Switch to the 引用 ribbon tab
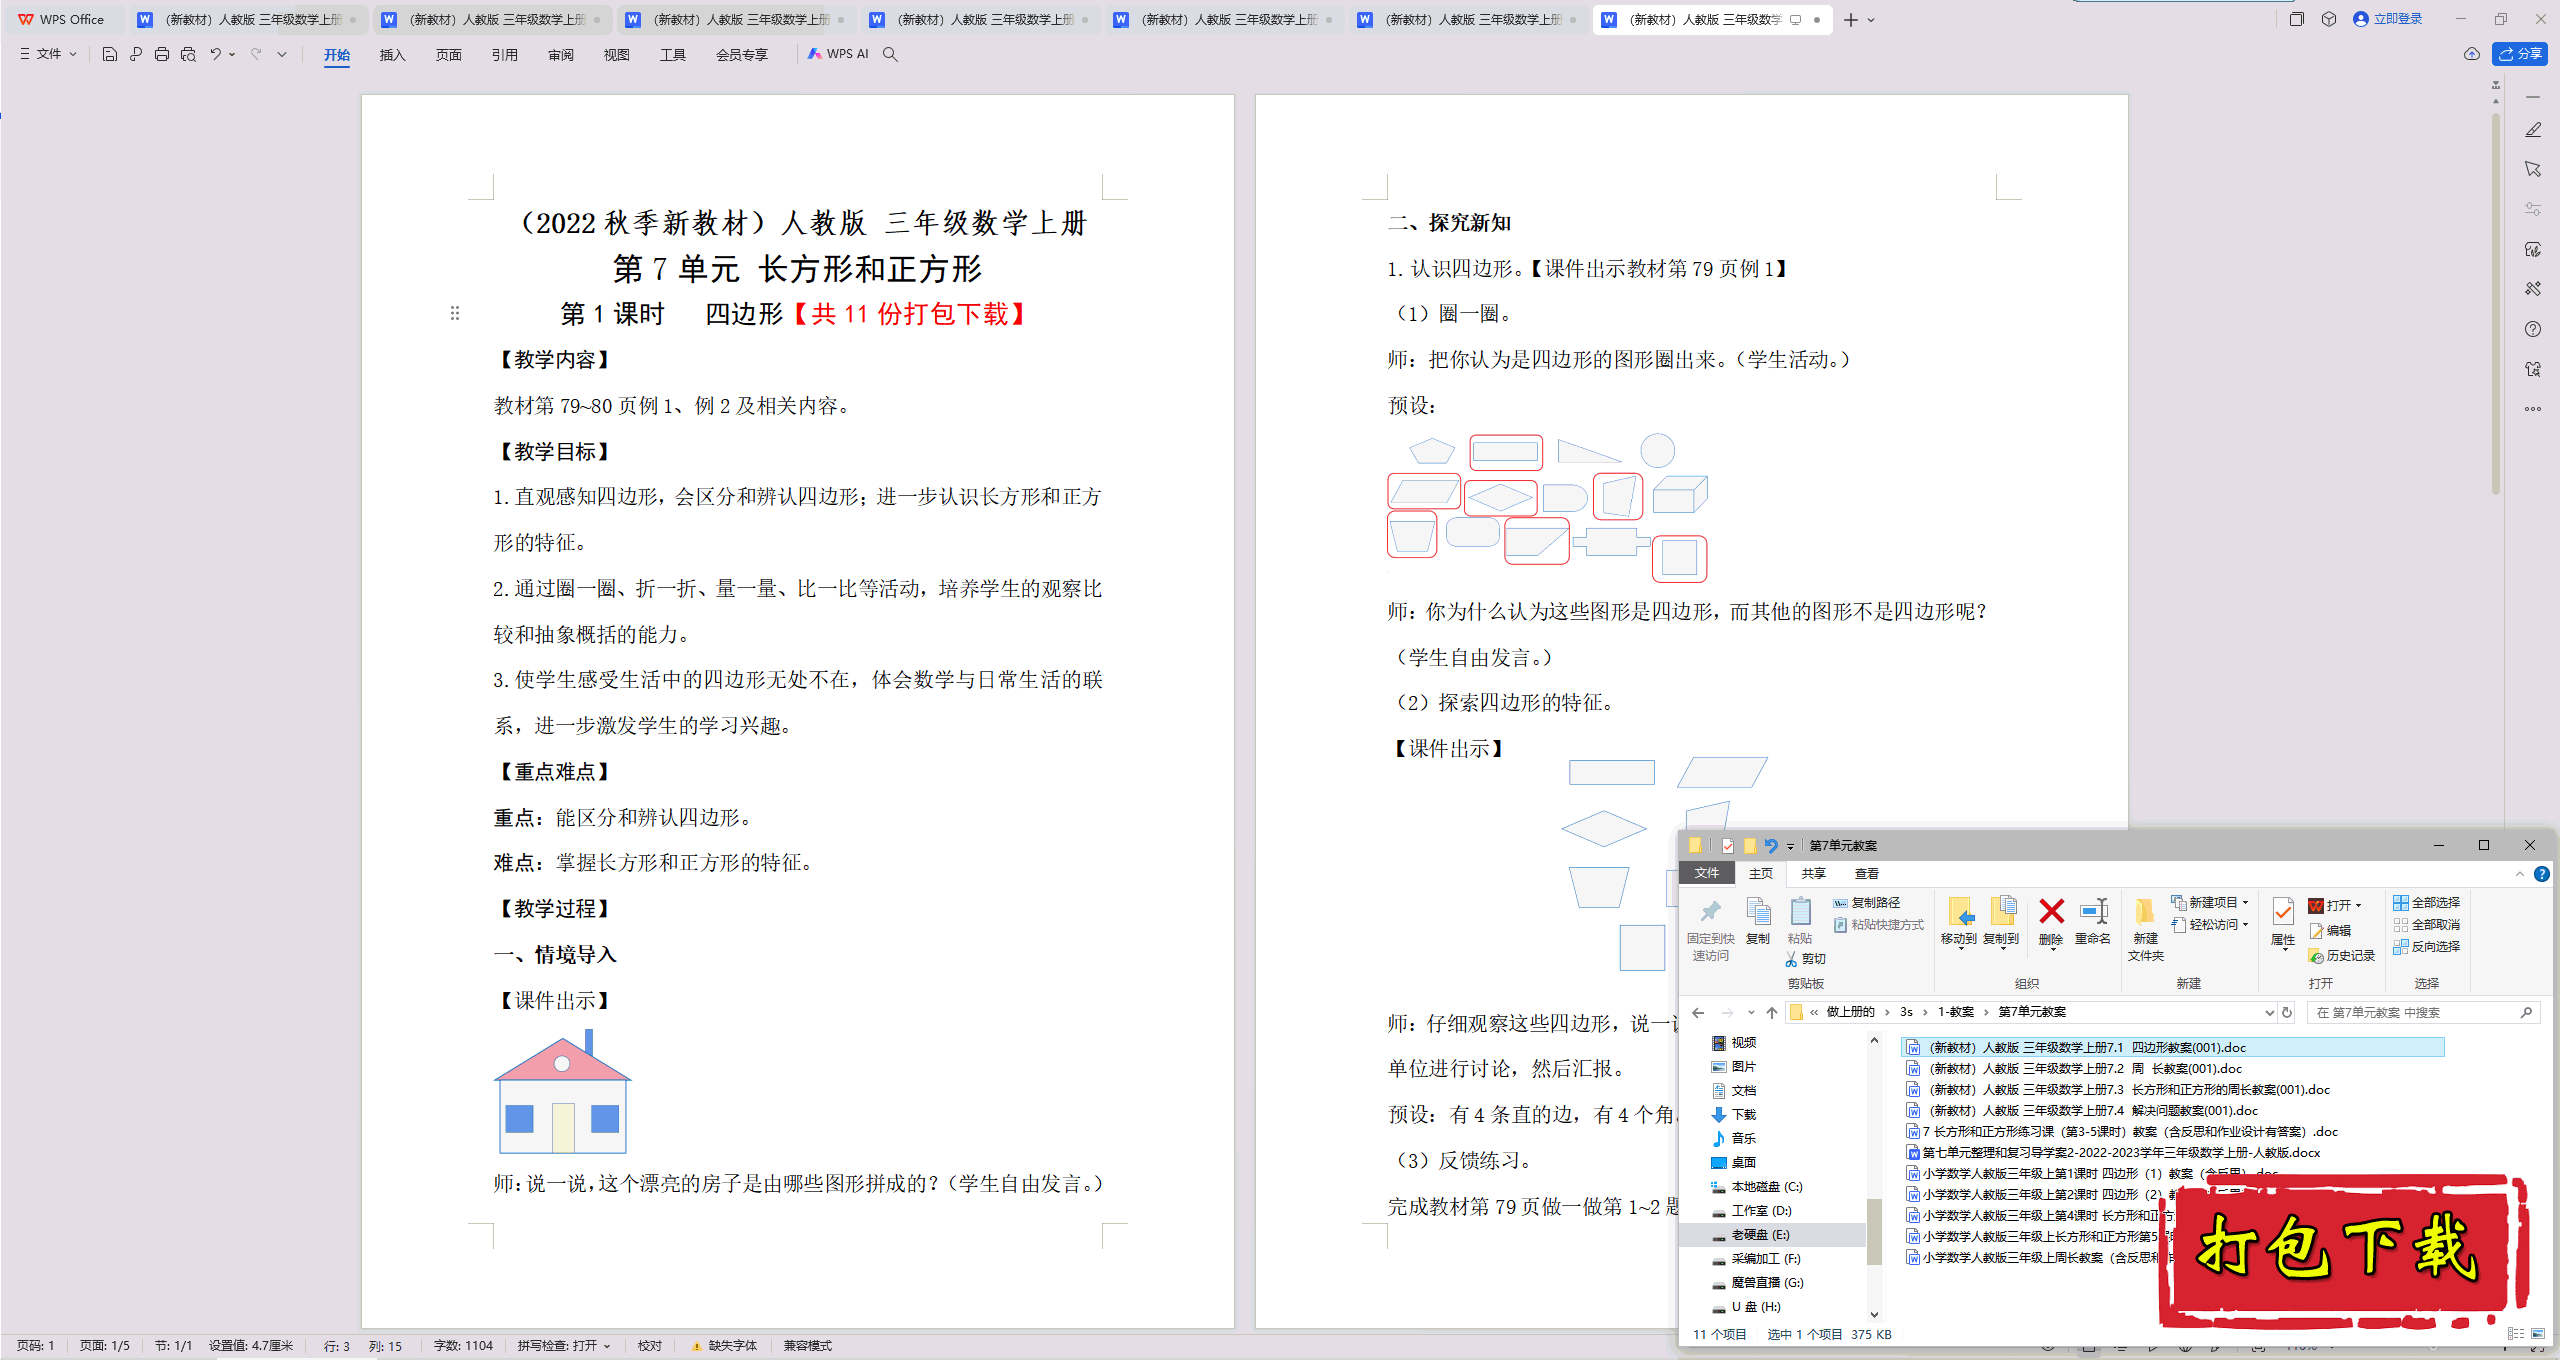The height and width of the screenshot is (1360, 2560). (x=504, y=55)
